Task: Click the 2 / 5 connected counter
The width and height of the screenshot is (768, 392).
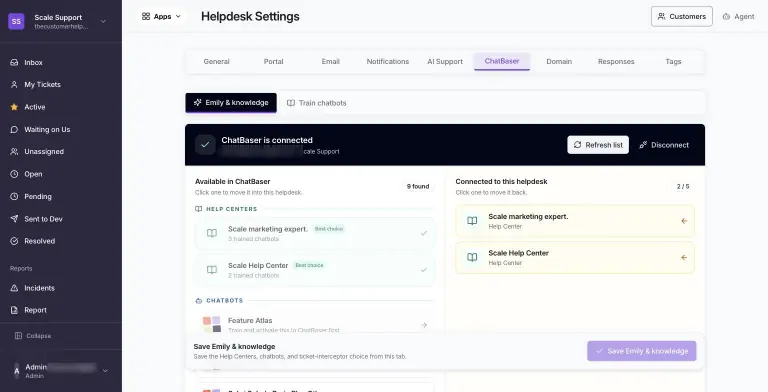Action: [683, 186]
